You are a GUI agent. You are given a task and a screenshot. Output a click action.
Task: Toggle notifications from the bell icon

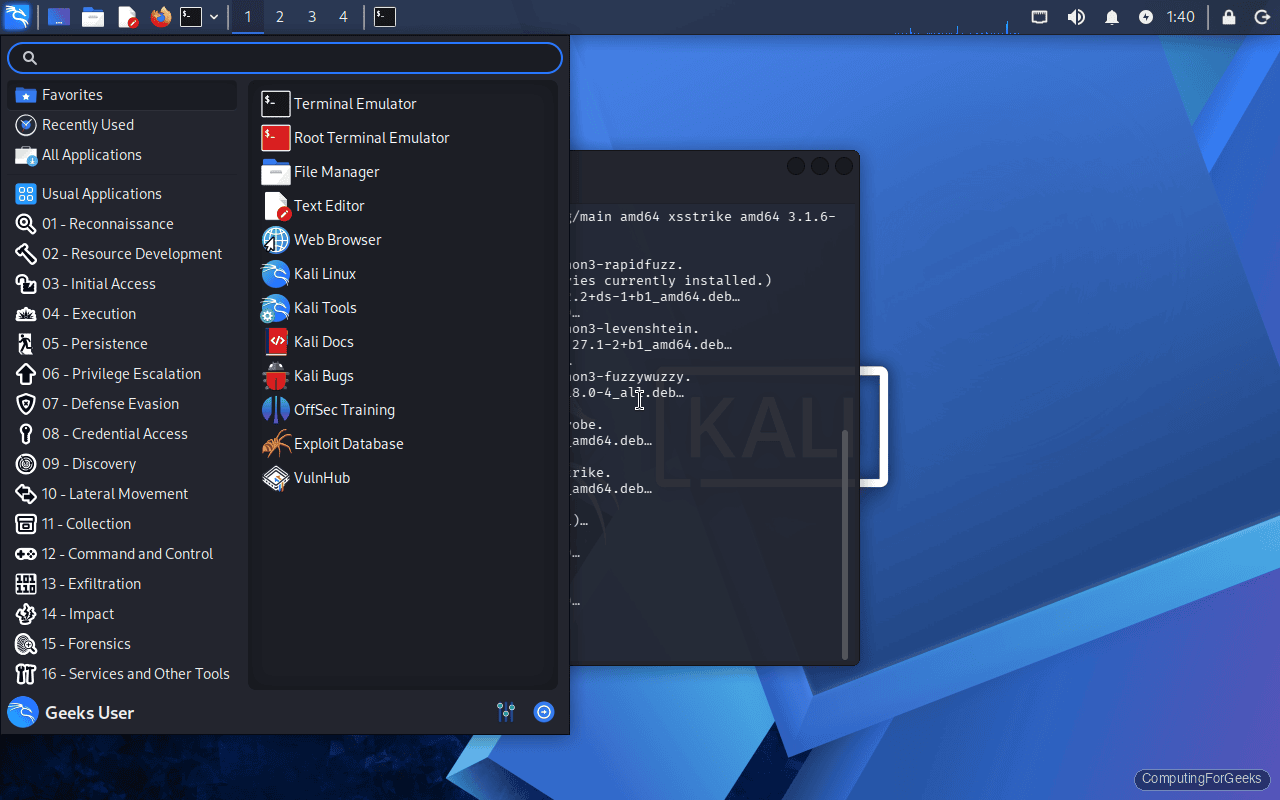point(1111,16)
